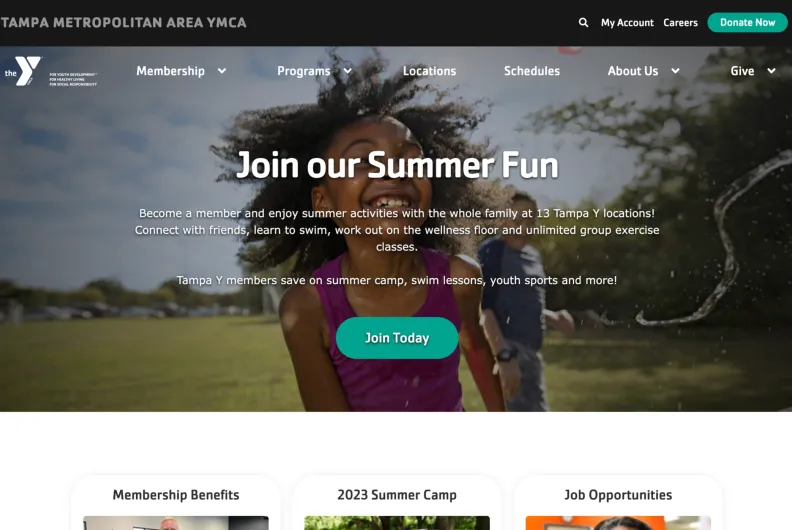Go to My Account link

[627, 23]
